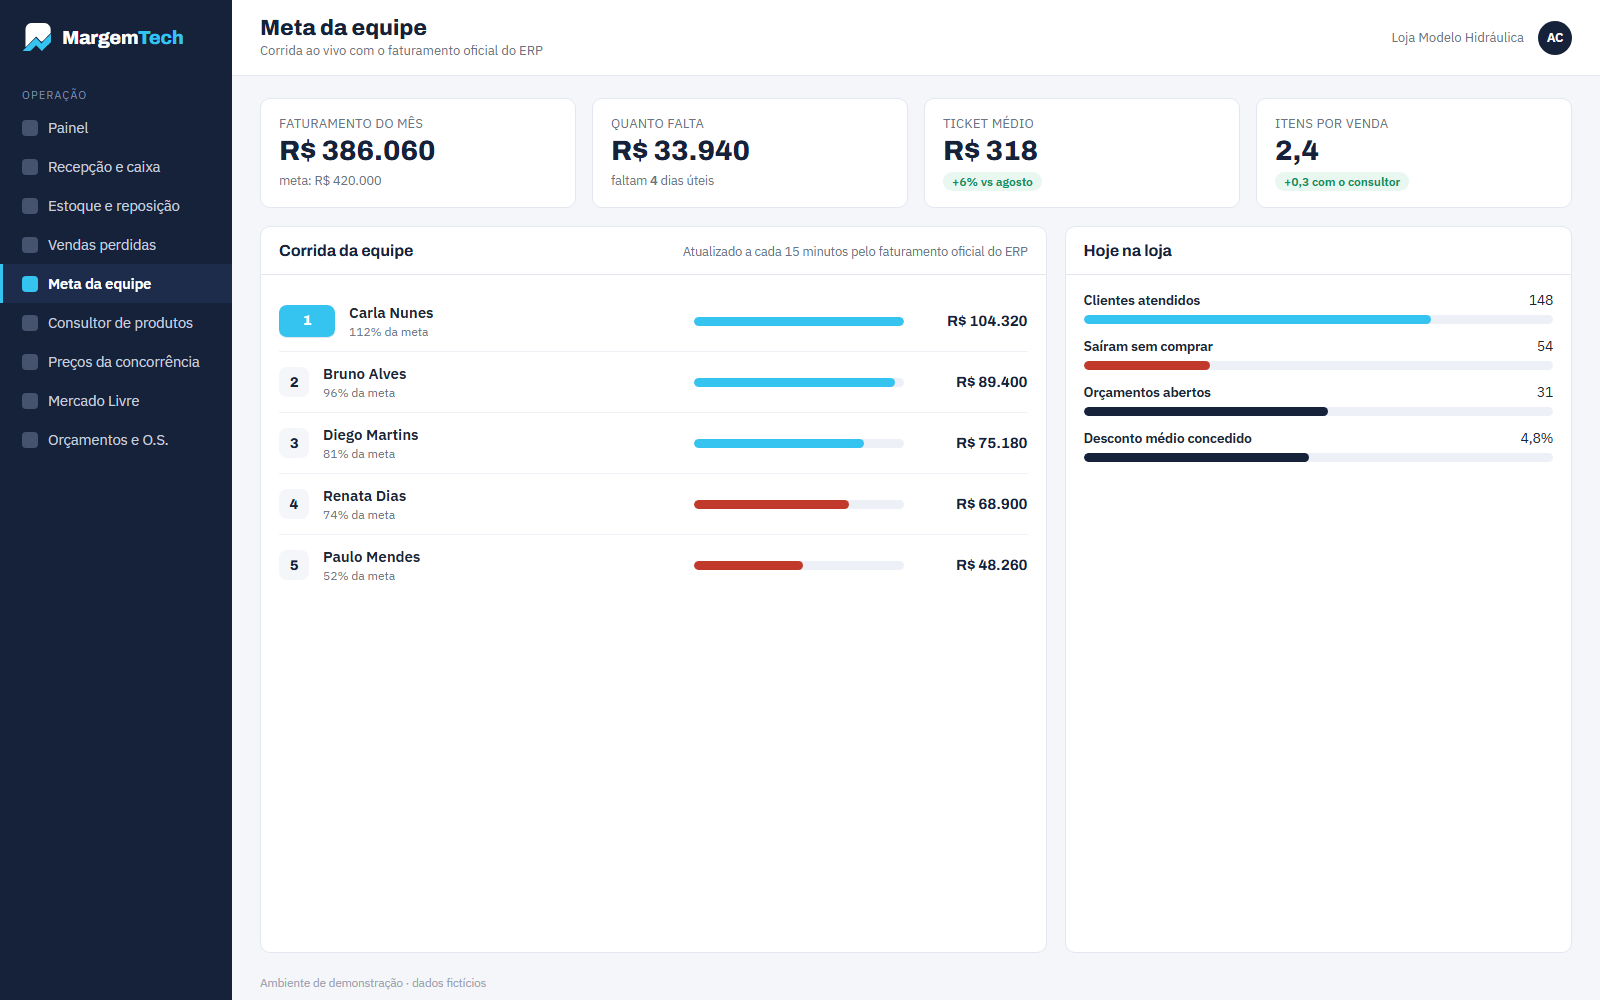
Task: Click Bruno Alves progress bar
Action: (x=799, y=382)
